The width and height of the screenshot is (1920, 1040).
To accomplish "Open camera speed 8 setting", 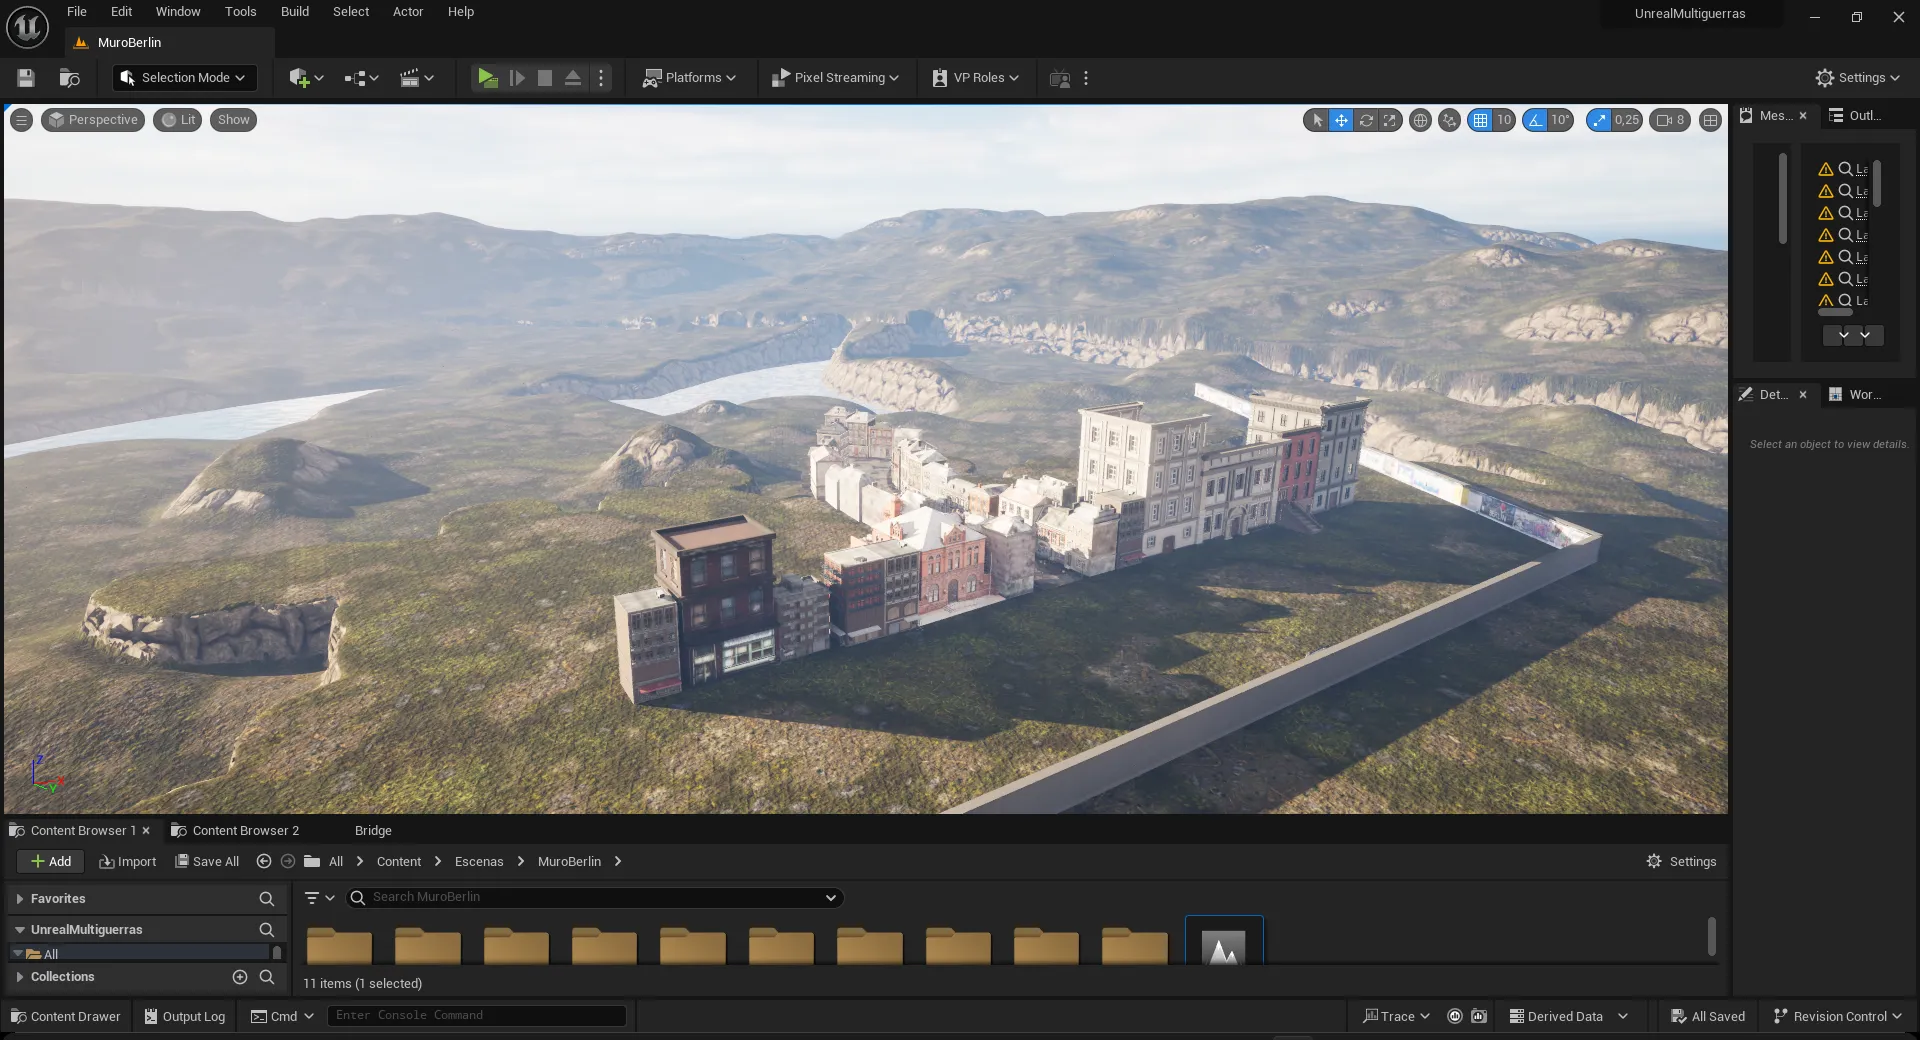I will coord(1670,120).
